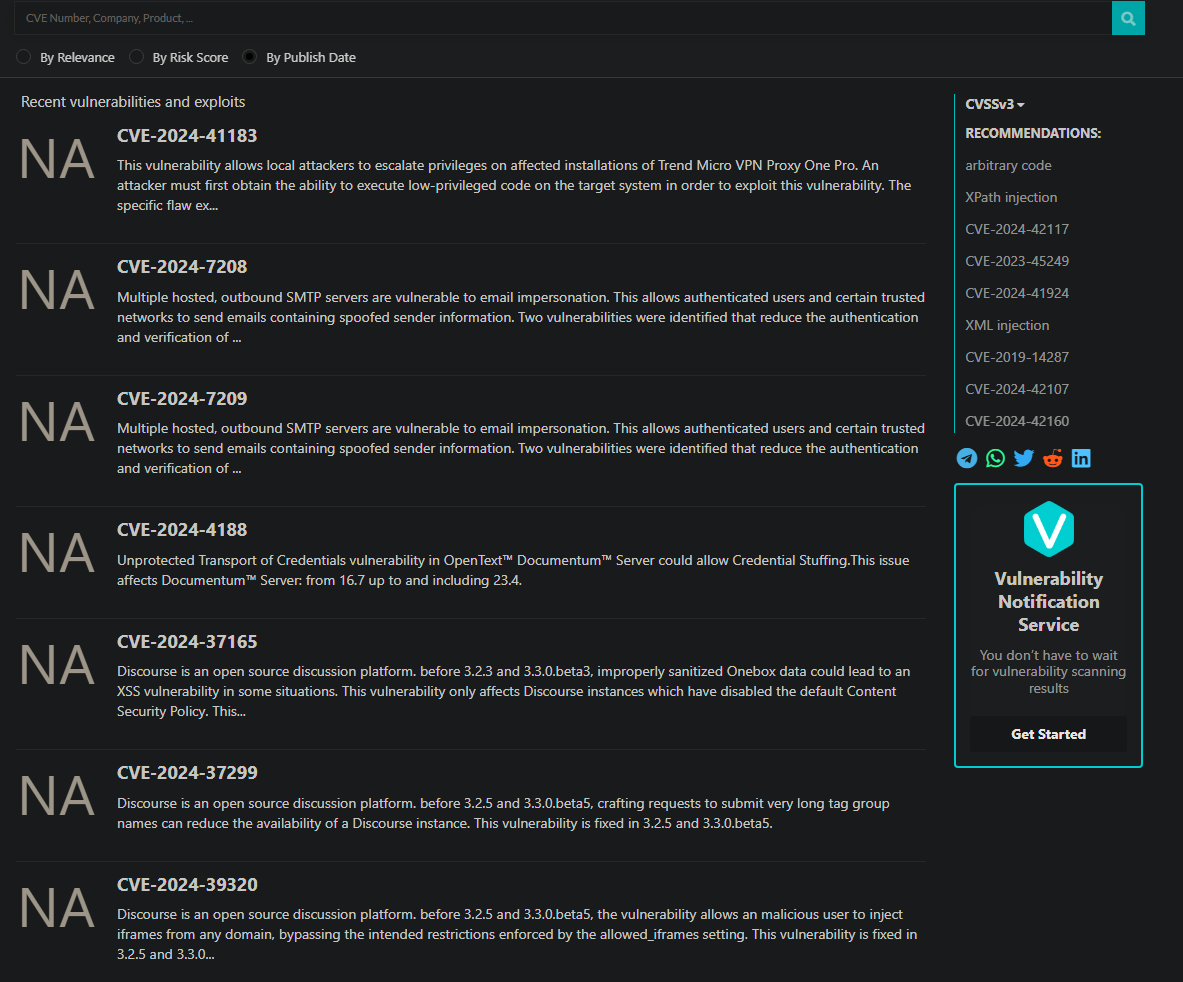Open CVE-2024-39320 Discourse vulnerability title
The height and width of the screenshot is (982, 1183).
(x=187, y=885)
